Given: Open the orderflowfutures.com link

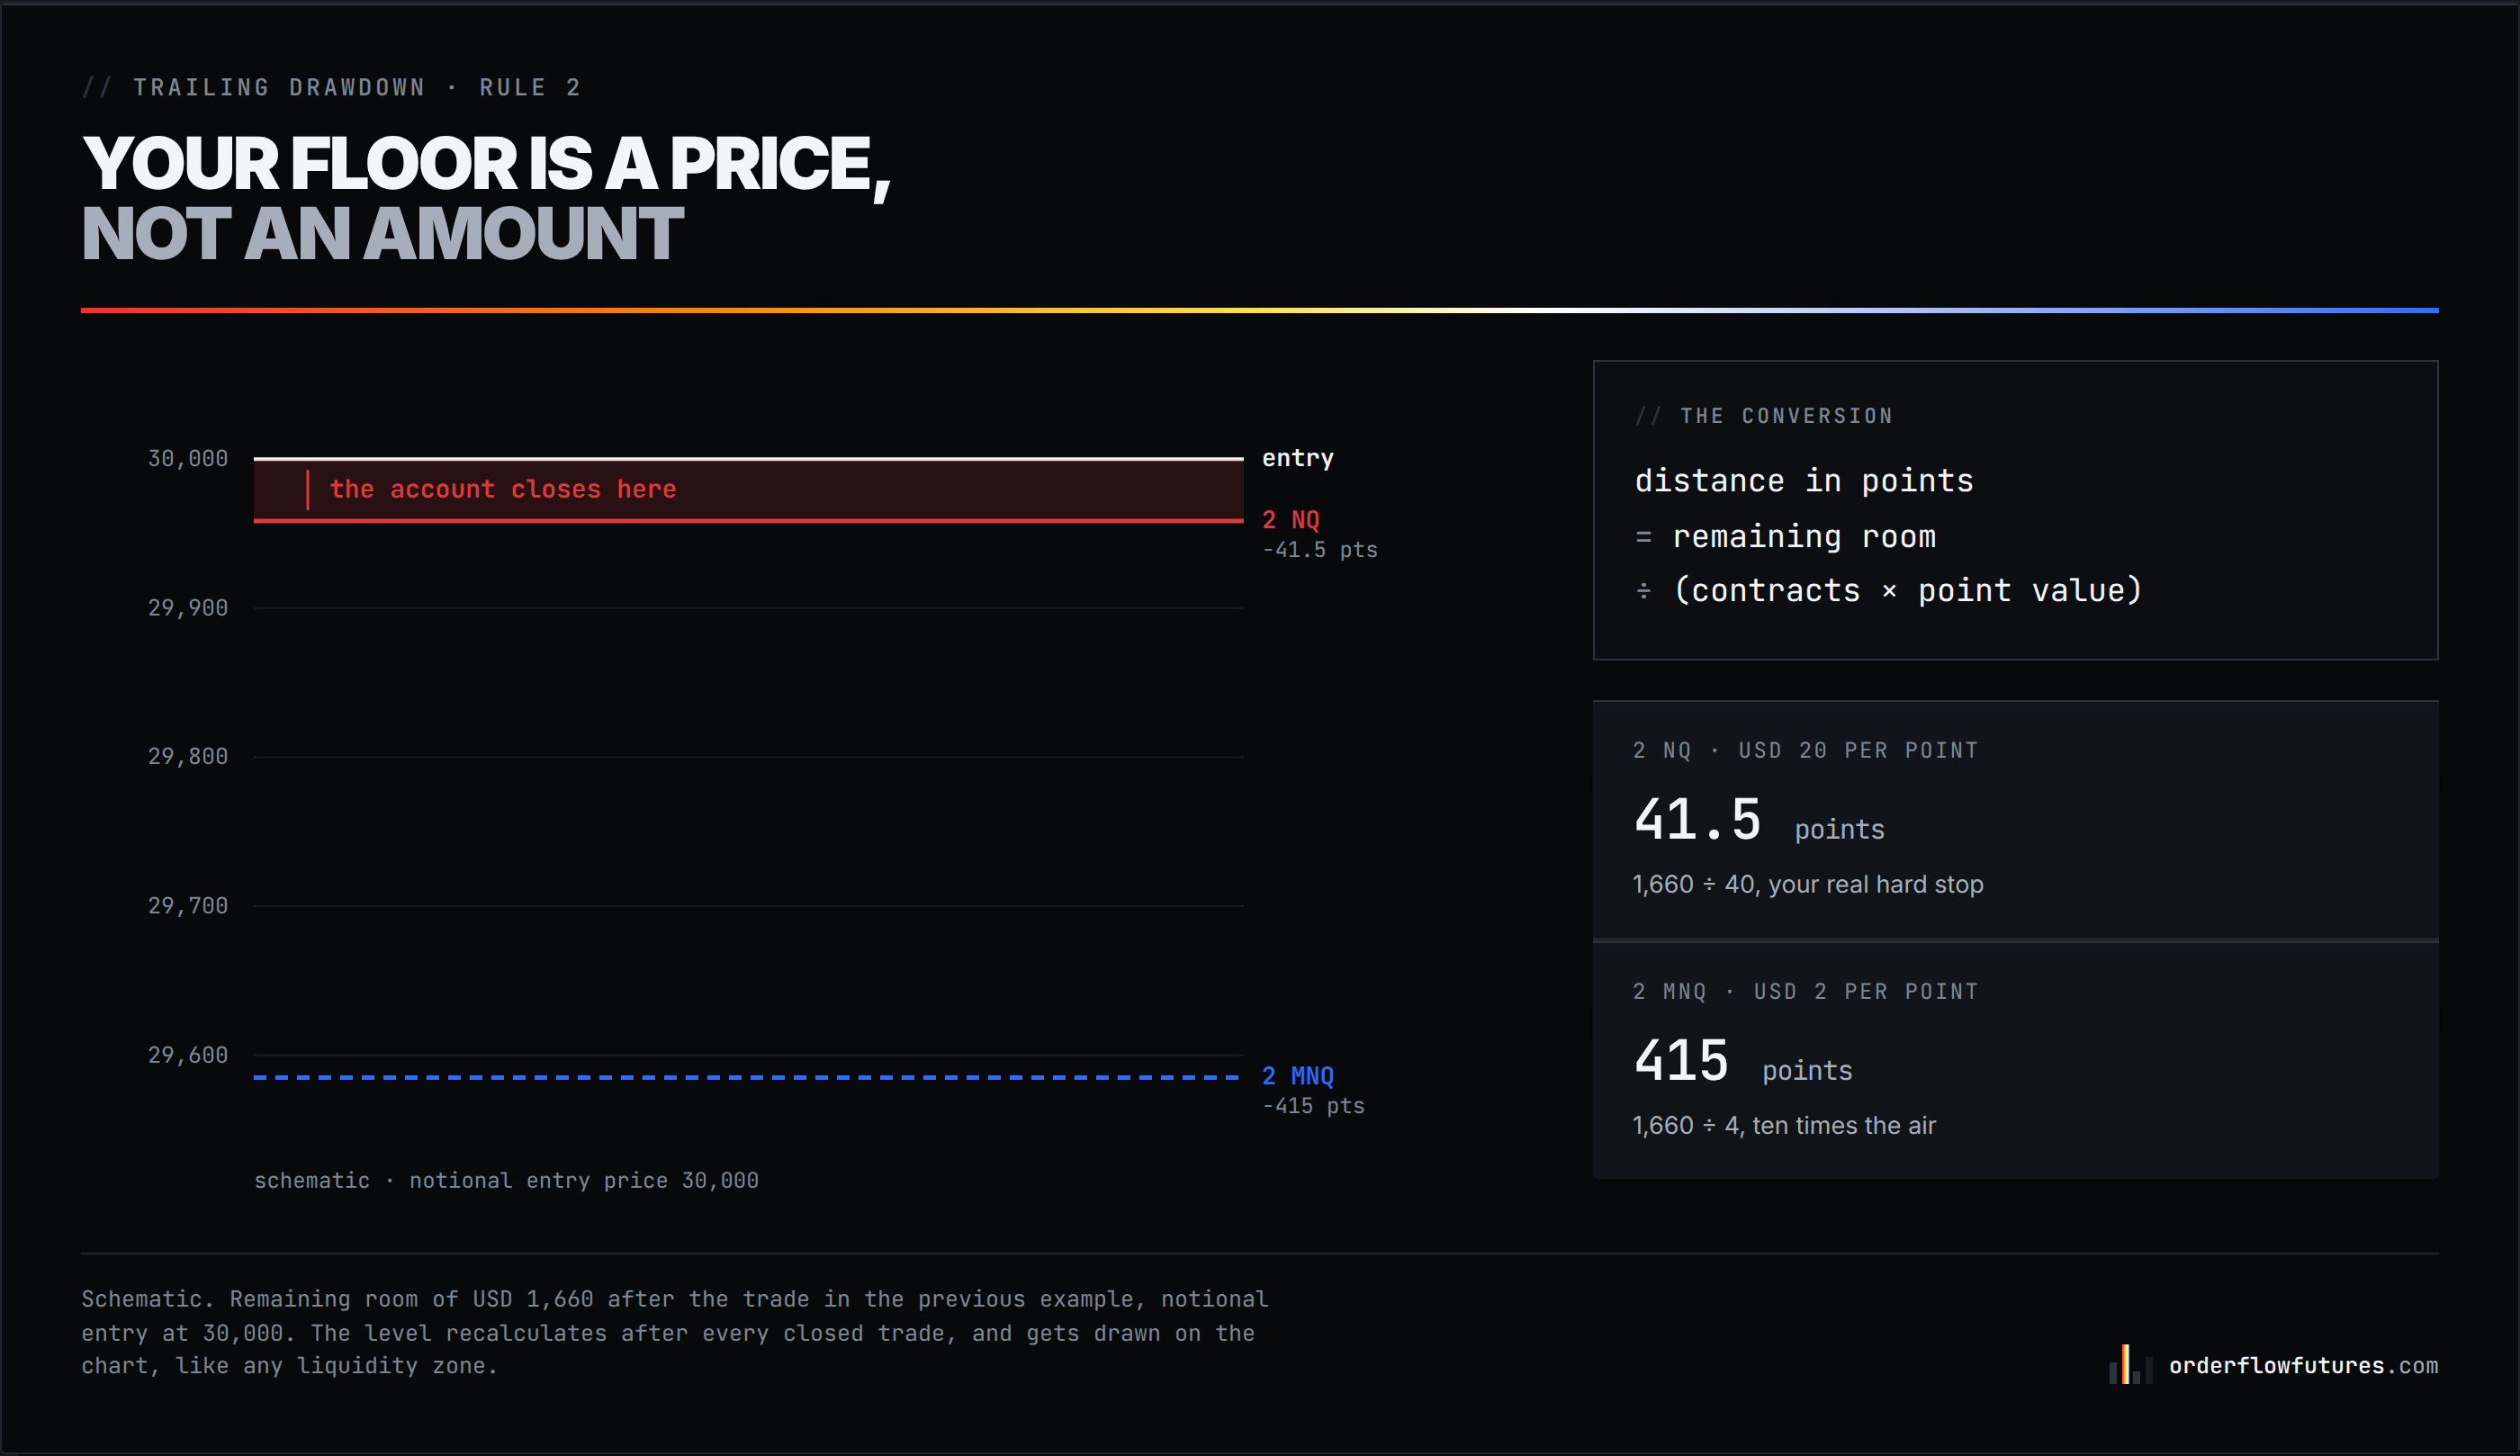Looking at the screenshot, I should coord(2303,1365).
